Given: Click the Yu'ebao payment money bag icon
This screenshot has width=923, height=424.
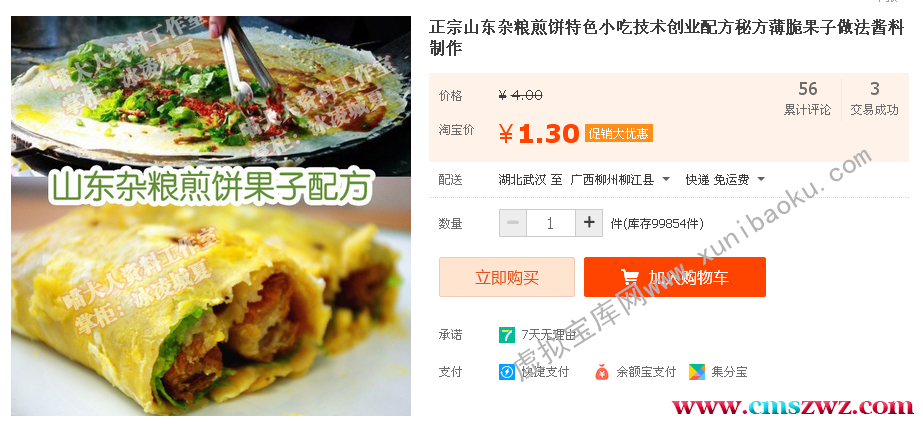Looking at the screenshot, I should tap(602, 372).
